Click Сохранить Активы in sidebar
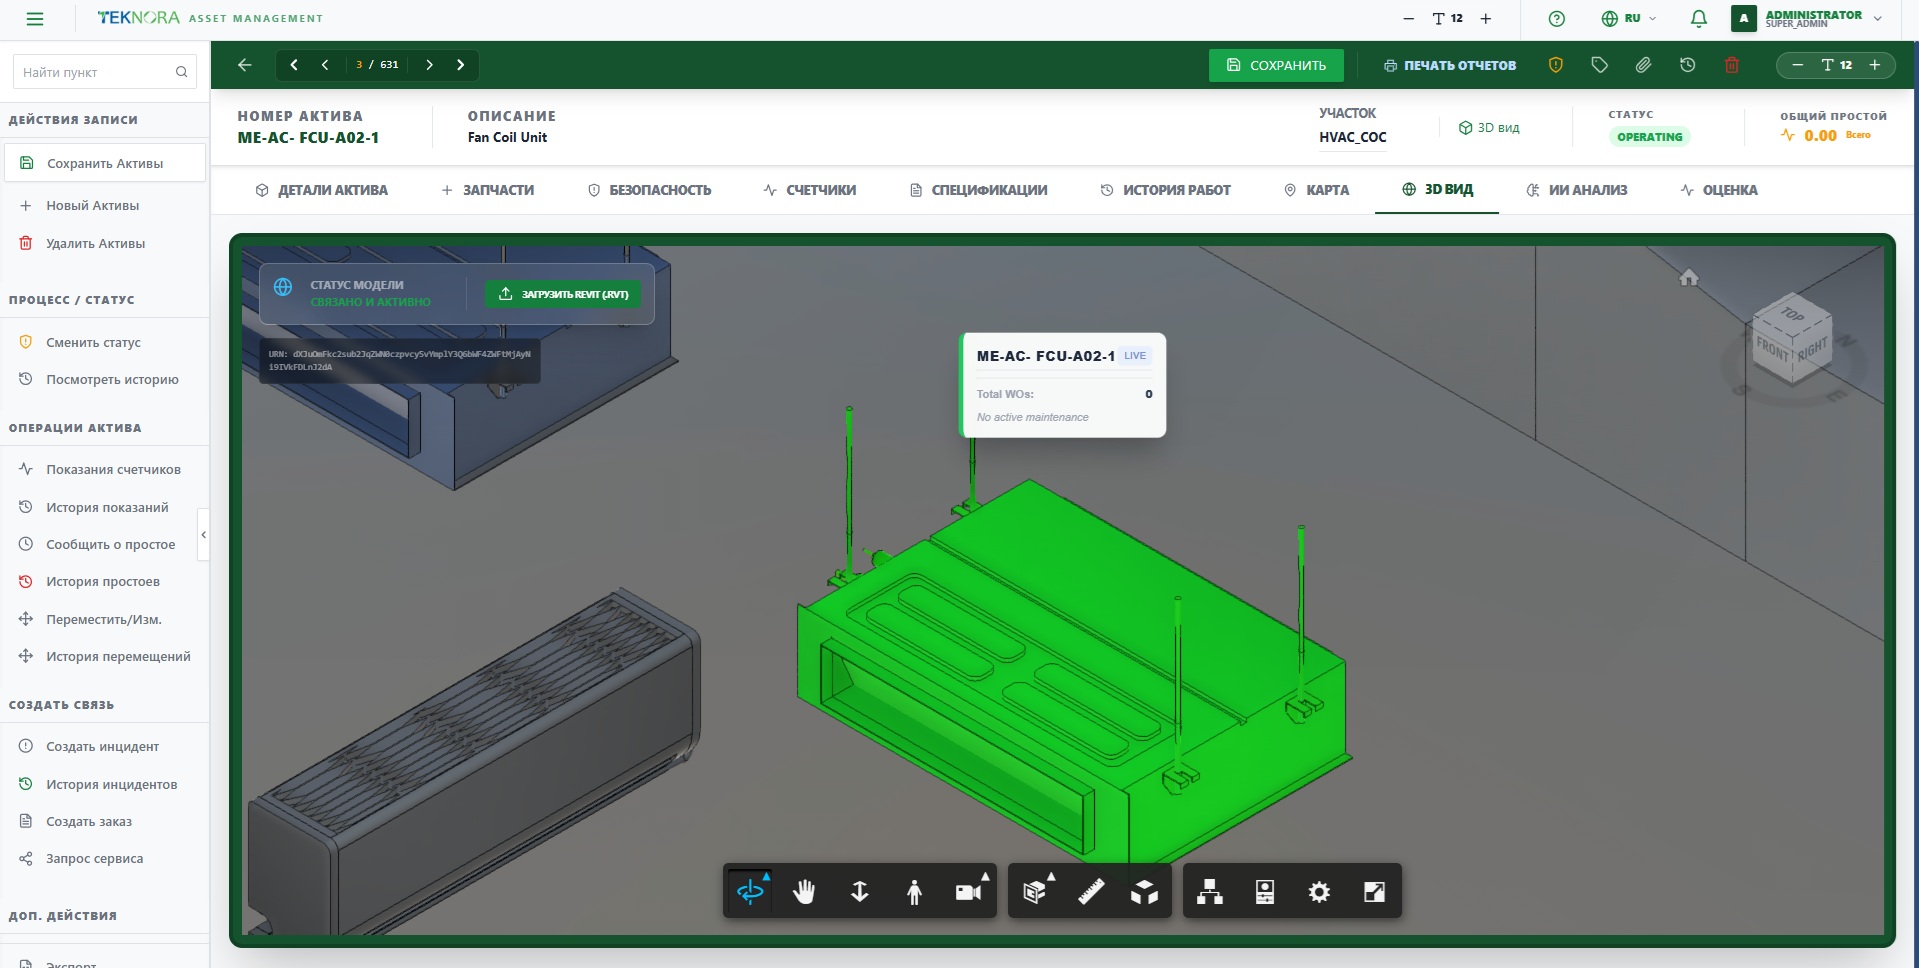 point(104,163)
